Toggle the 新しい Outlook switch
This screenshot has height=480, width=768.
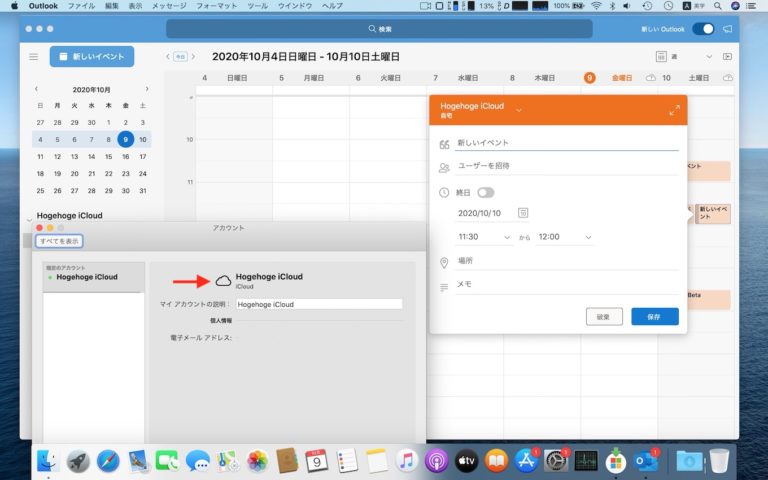(703, 29)
